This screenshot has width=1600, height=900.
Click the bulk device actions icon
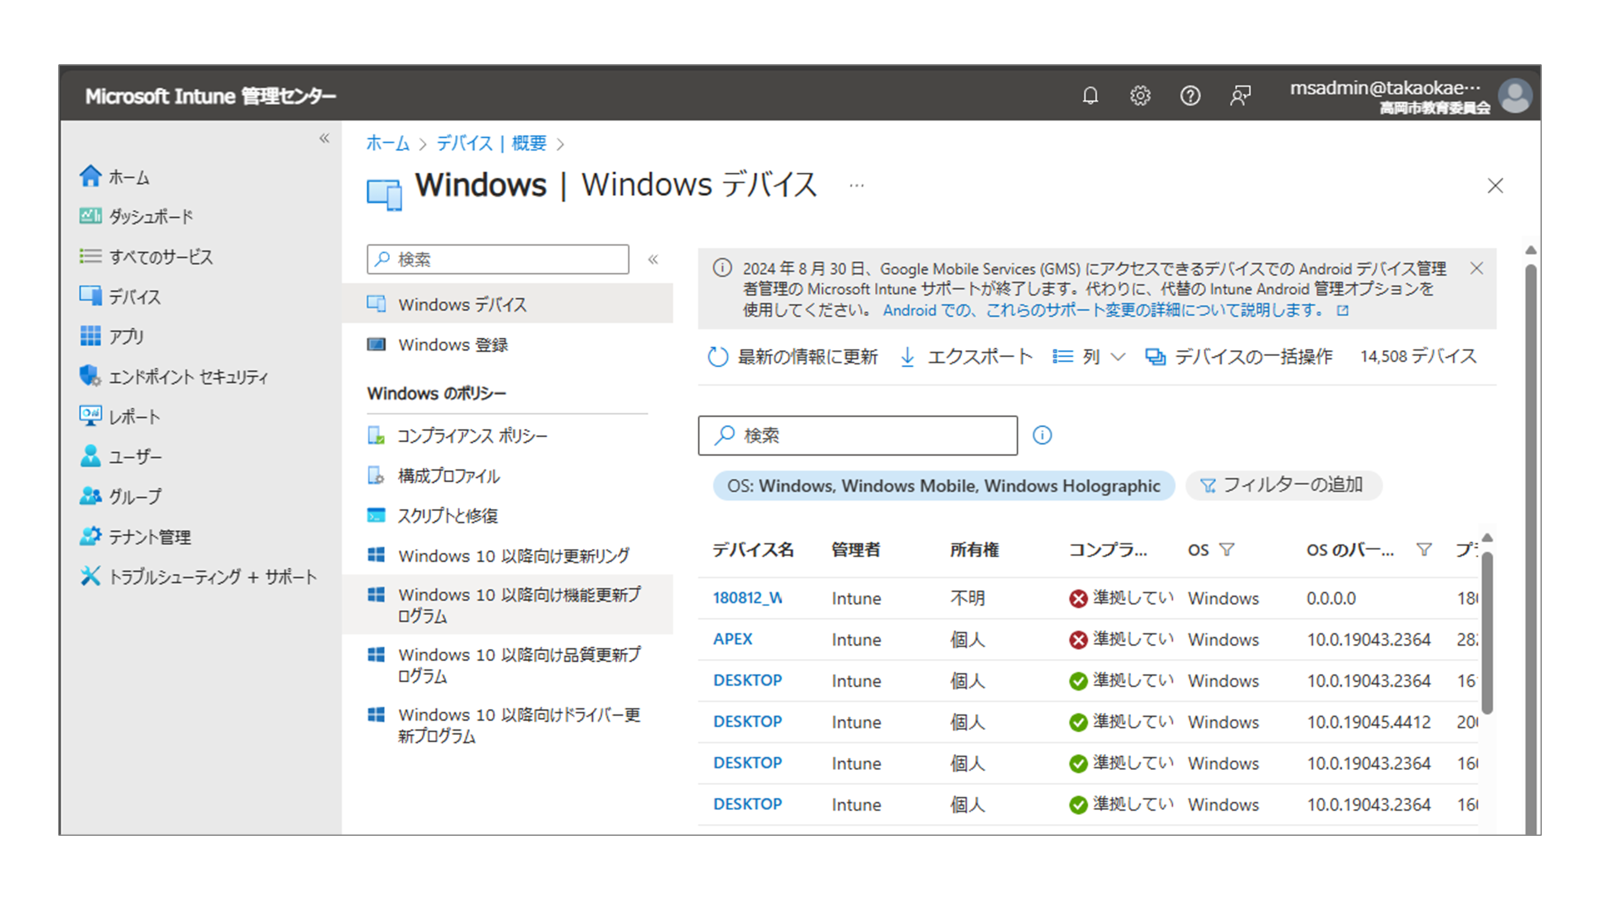pyautogui.click(x=1155, y=357)
